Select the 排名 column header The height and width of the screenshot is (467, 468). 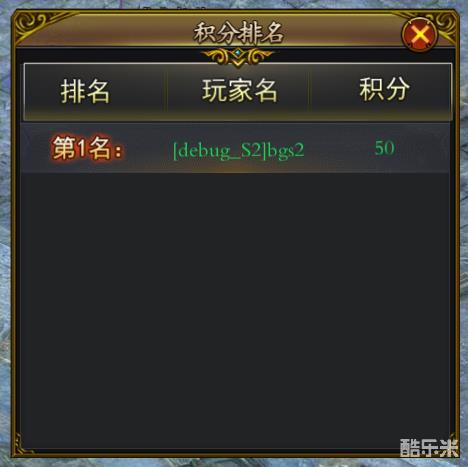(x=85, y=91)
